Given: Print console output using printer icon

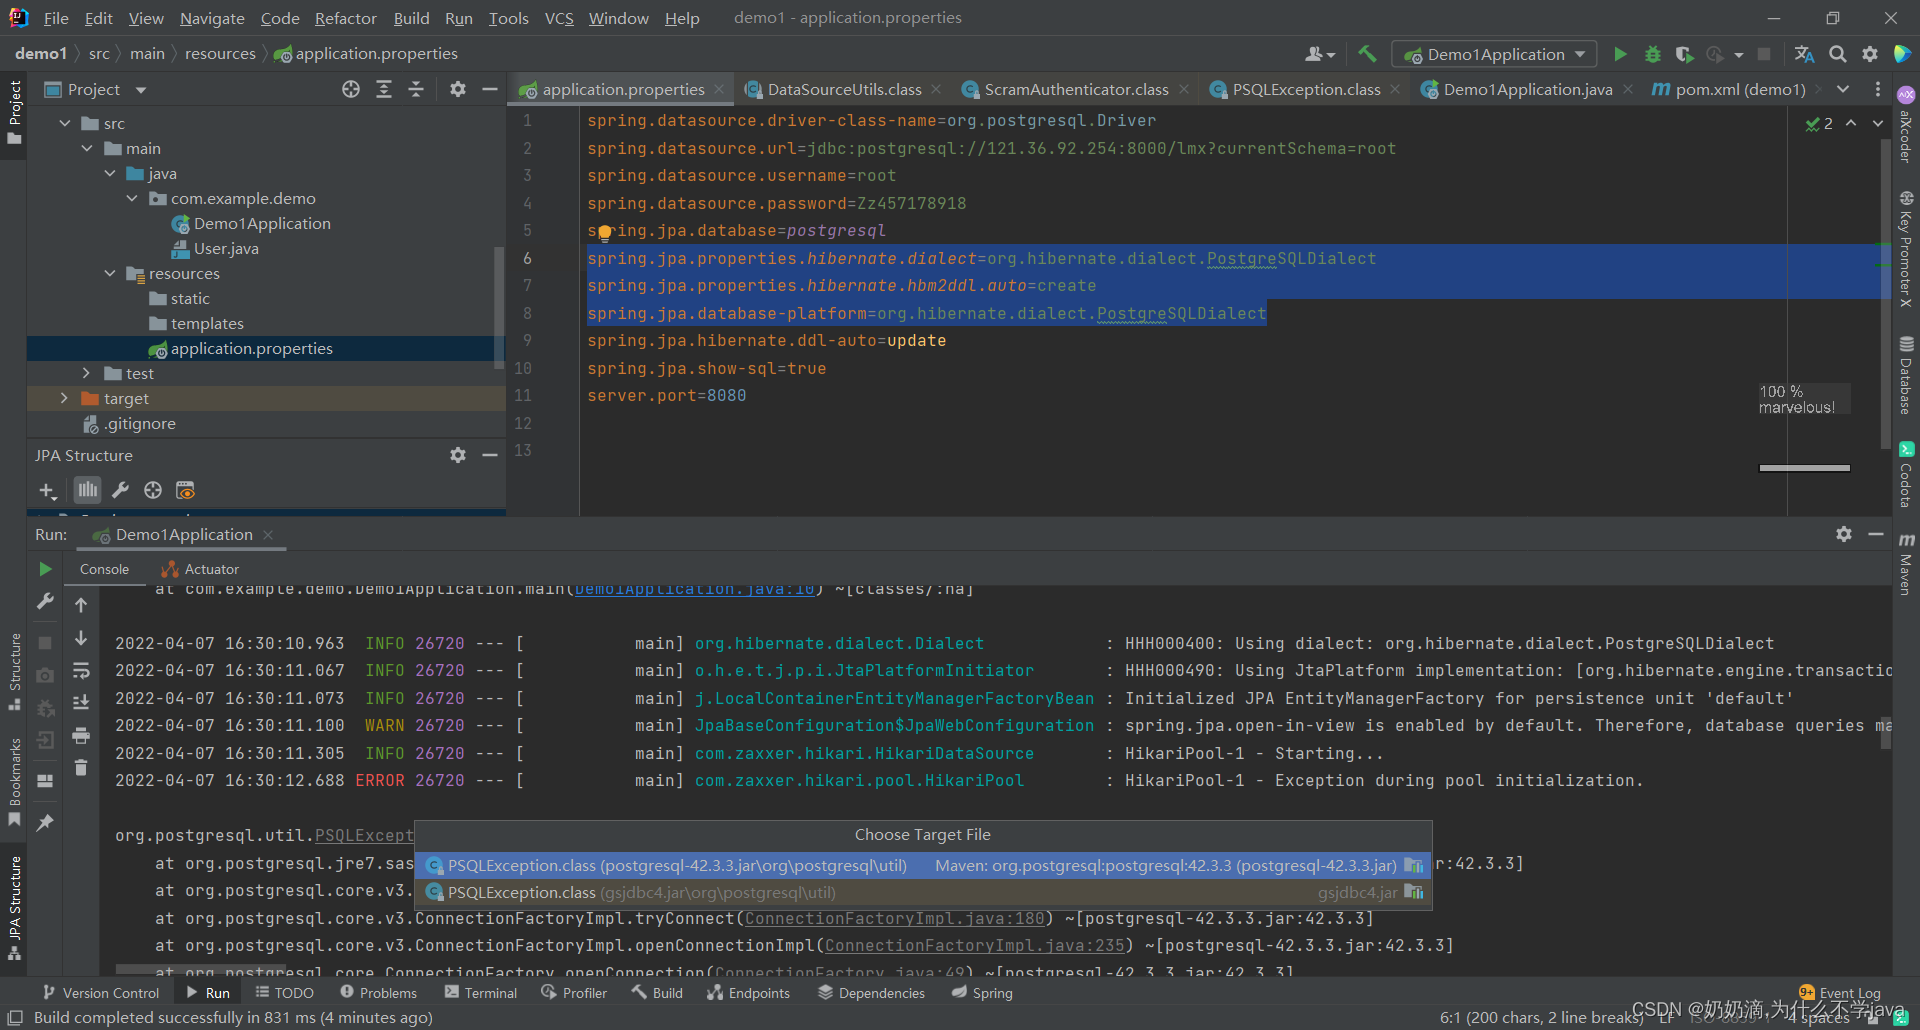Looking at the screenshot, I should click(x=81, y=736).
